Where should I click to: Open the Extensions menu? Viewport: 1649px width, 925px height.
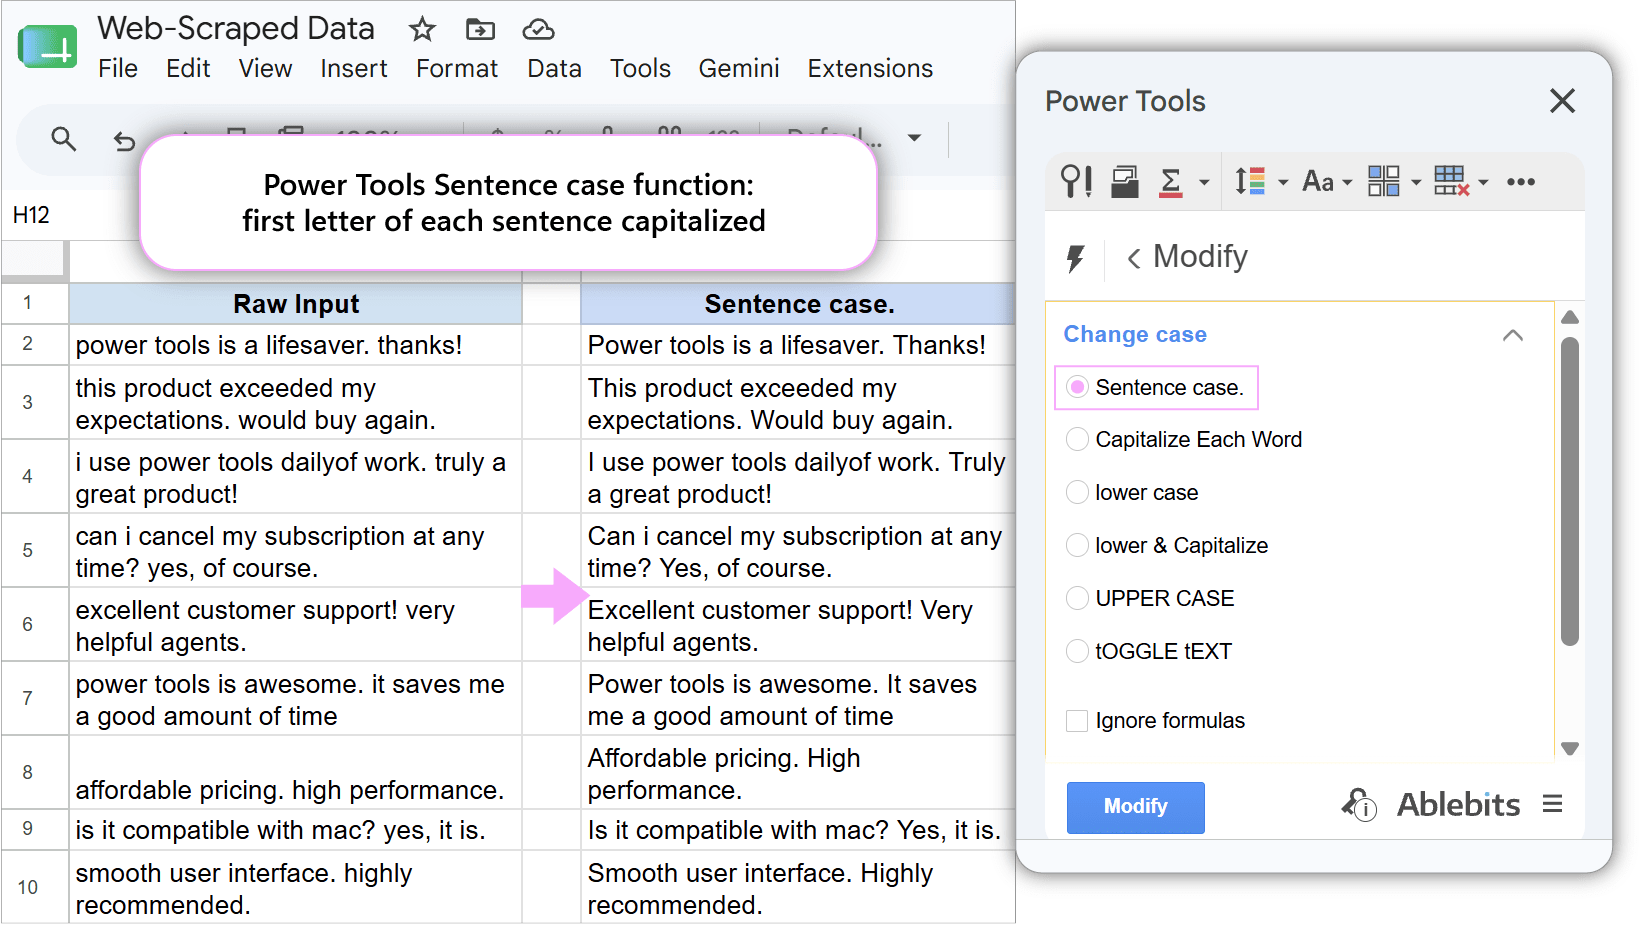click(870, 68)
